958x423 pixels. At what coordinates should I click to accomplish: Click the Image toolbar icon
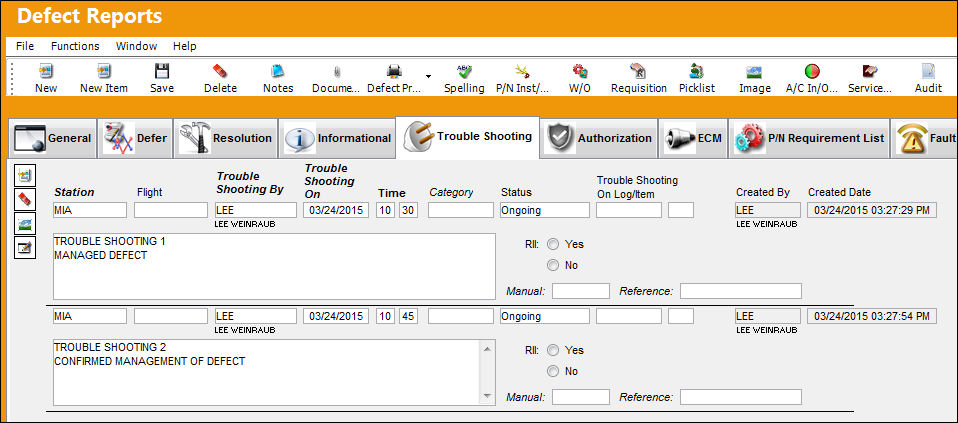(755, 72)
